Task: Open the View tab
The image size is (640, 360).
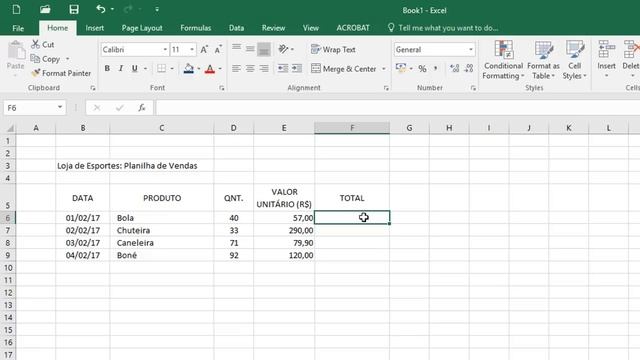Action: (311, 28)
